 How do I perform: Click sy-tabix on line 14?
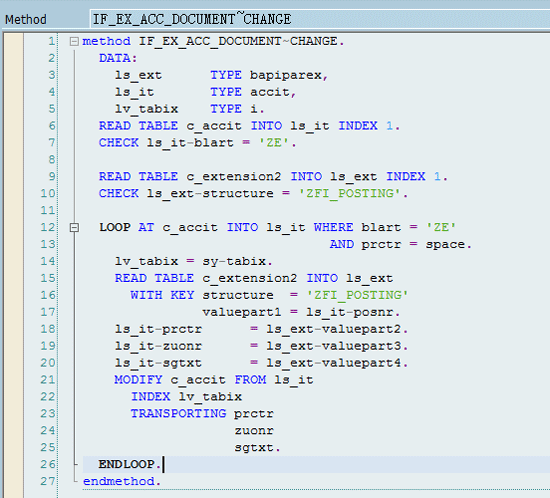tap(234, 261)
